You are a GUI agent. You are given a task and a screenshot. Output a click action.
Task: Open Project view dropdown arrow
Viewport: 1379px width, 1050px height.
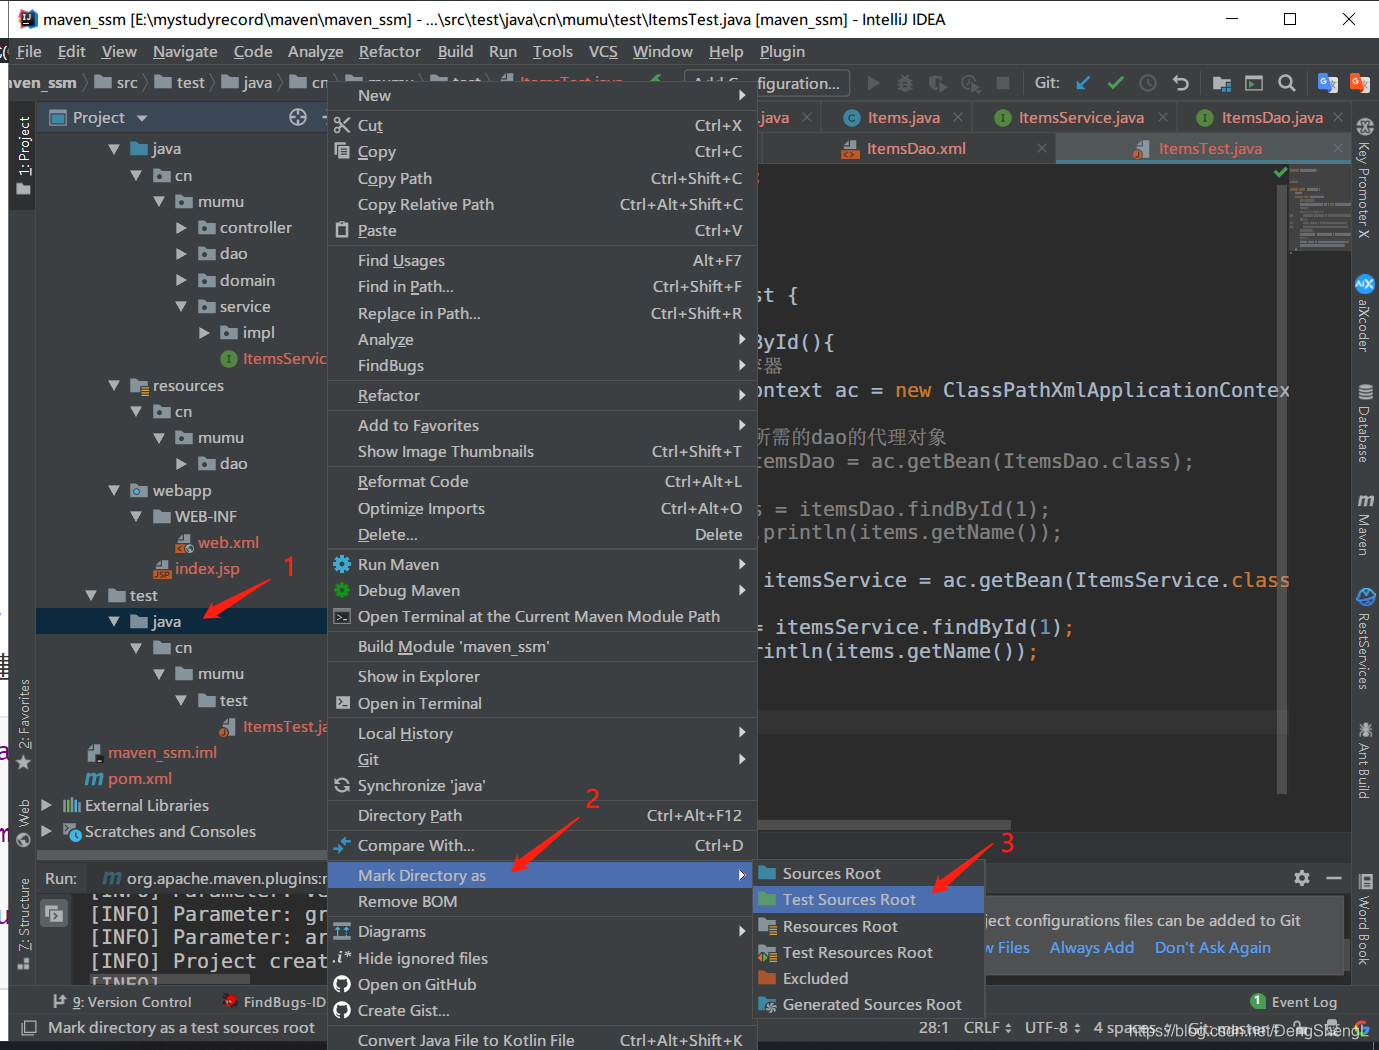point(142,118)
